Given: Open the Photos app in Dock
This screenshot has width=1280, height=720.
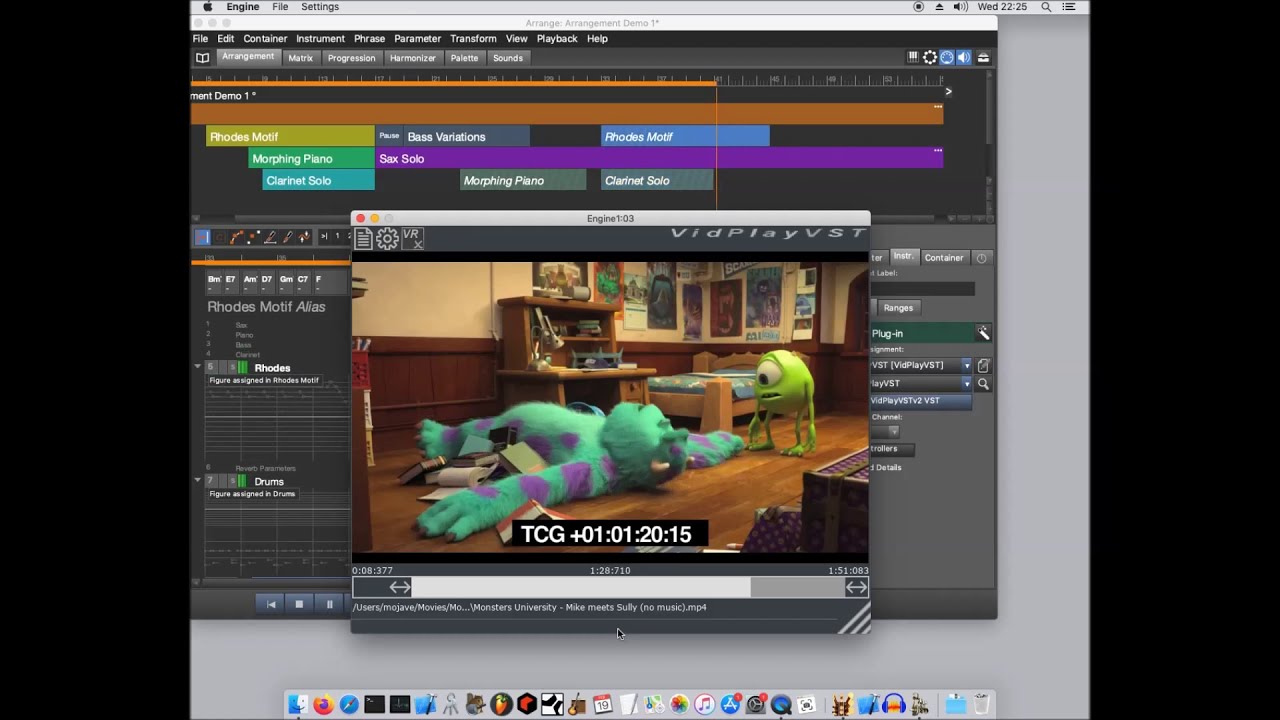Looking at the screenshot, I should (679, 705).
